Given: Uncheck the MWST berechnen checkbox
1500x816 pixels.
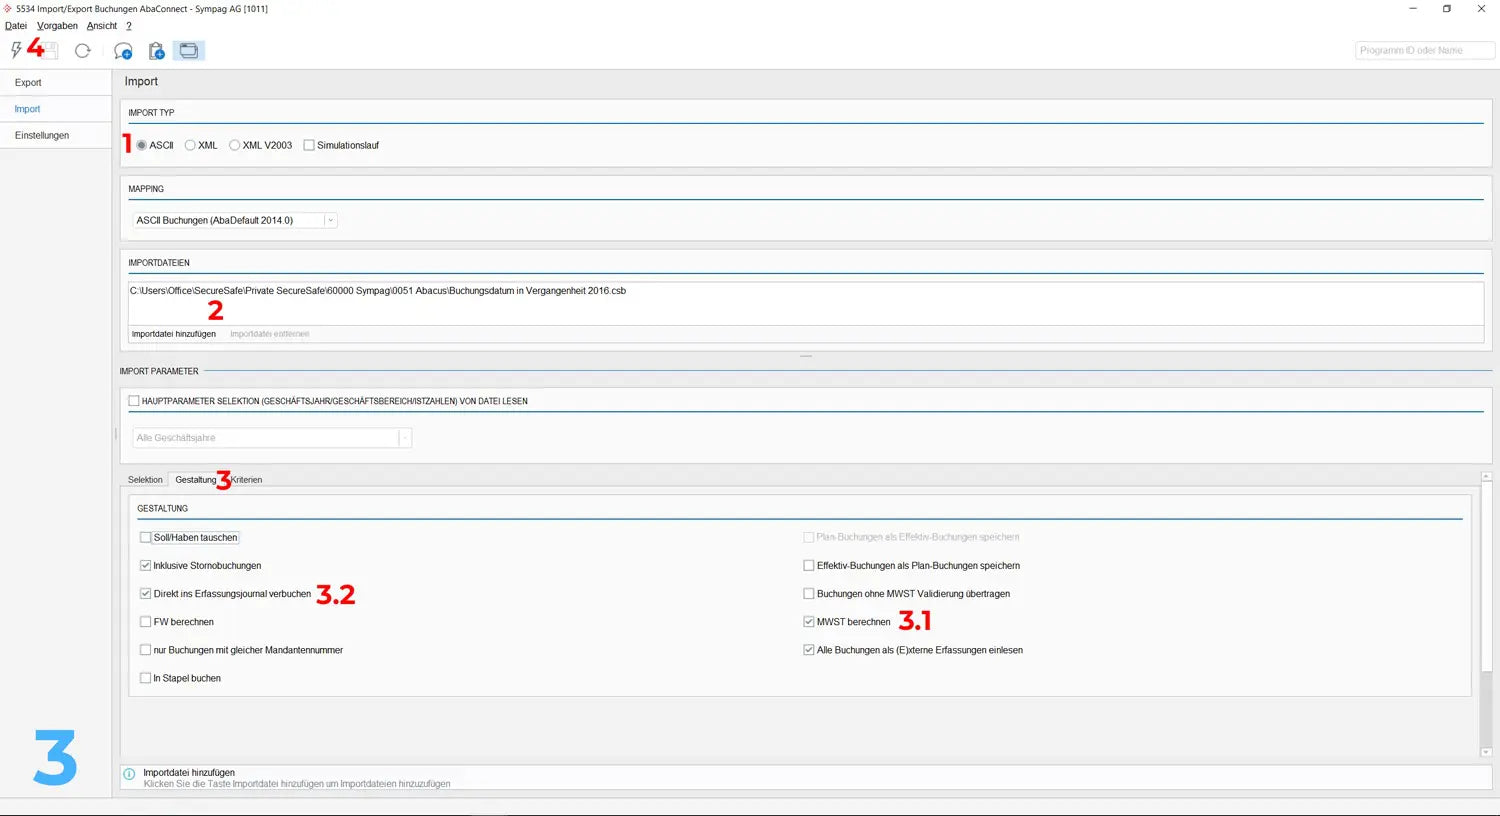Looking at the screenshot, I should coord(809,622).
